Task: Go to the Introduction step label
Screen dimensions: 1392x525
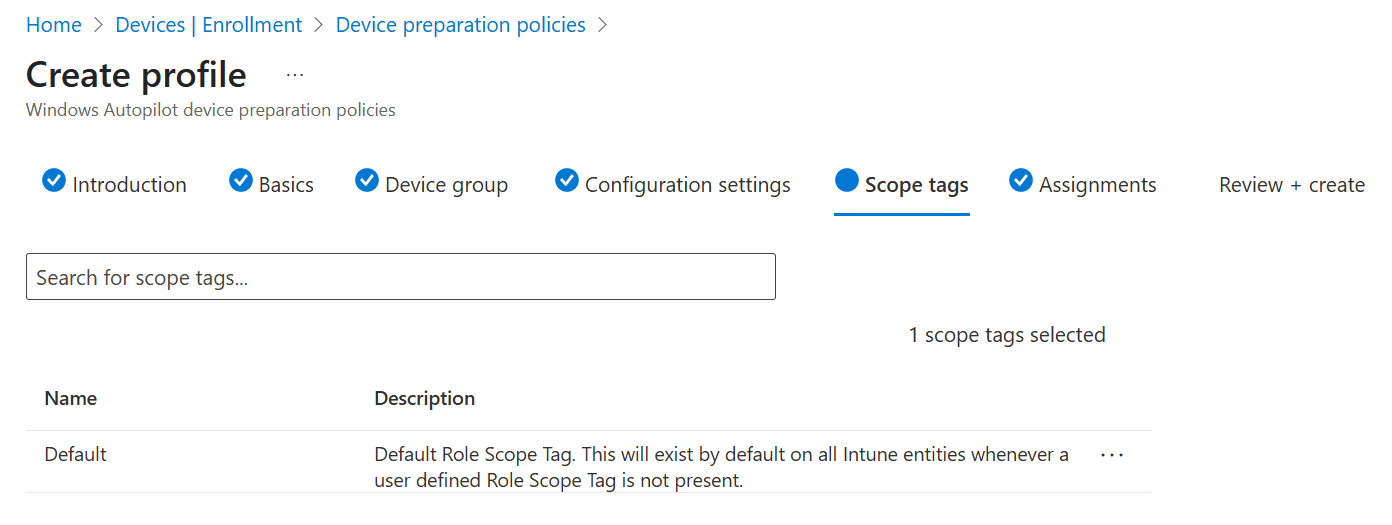Action: click(x=129, y=185)
